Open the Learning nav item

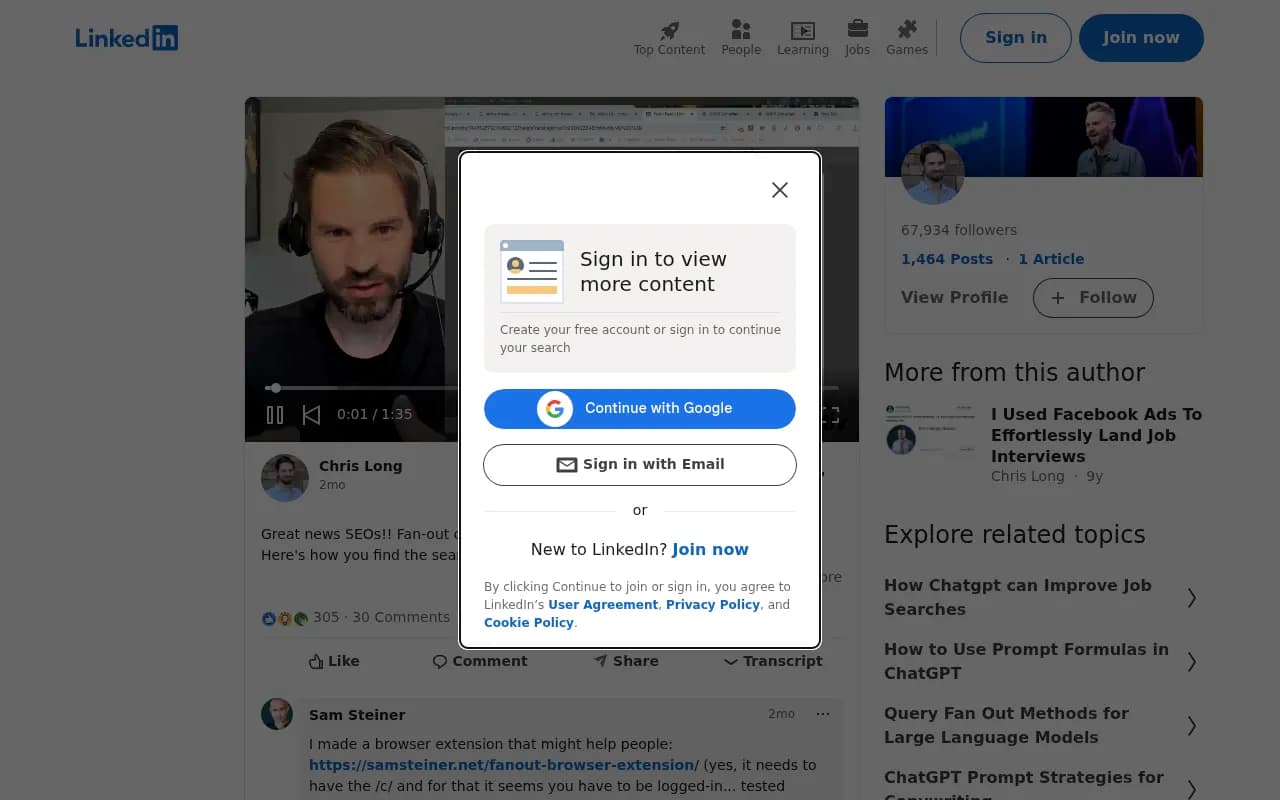pos(803,38)
